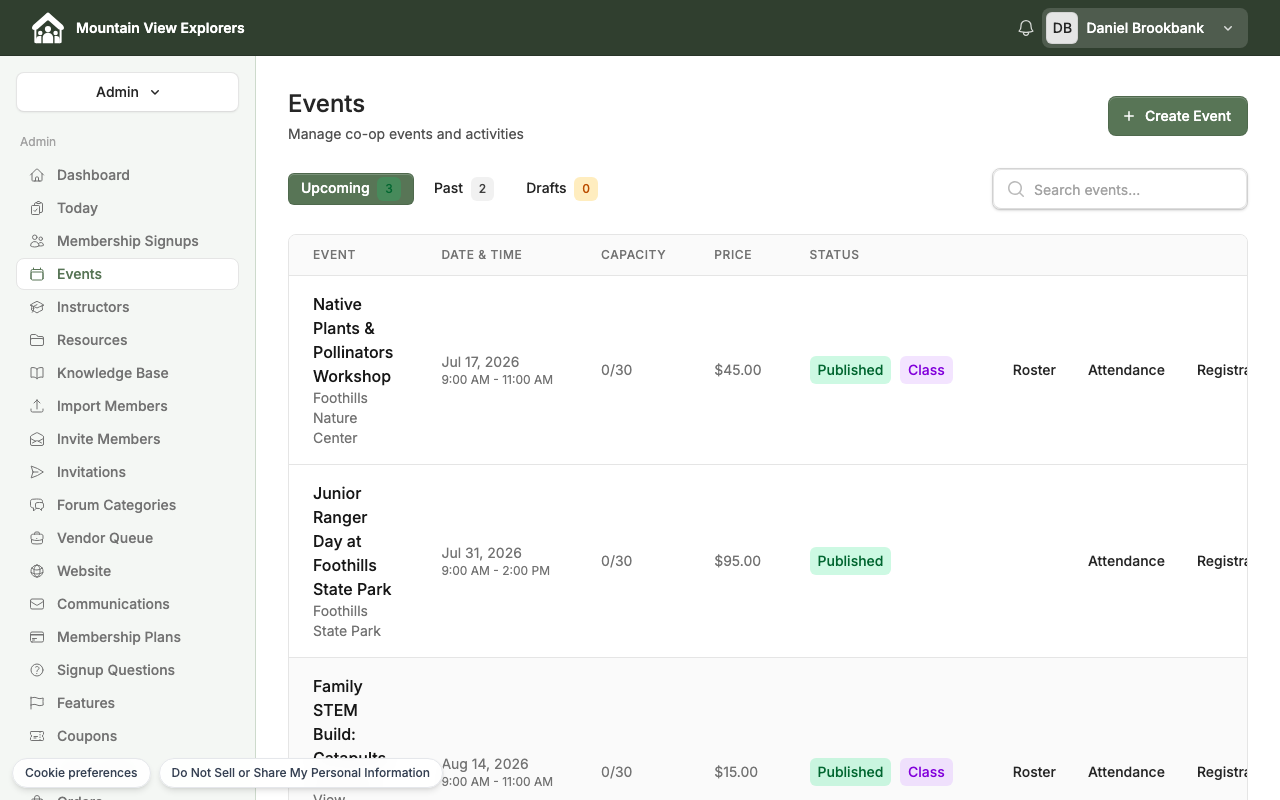1280x800 pixels.
Task: Click the DATE & TIME column header
Action: point(482,255)
